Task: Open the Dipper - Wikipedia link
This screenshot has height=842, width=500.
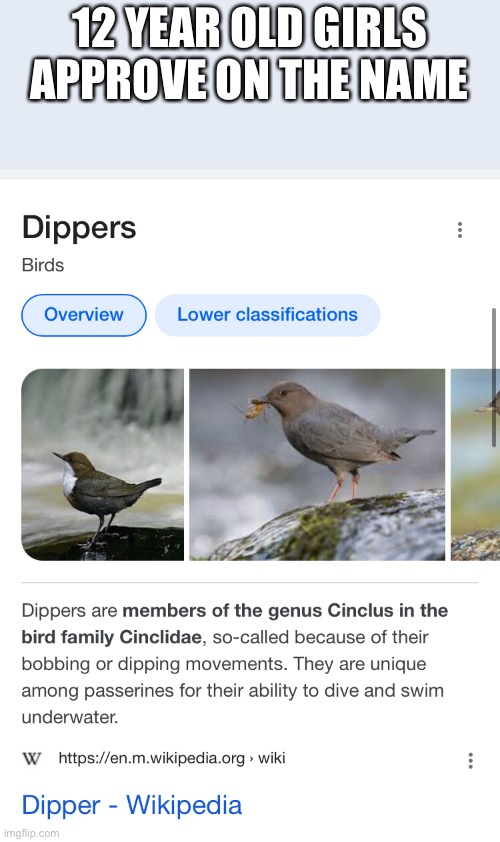Action: pos(132,805)
